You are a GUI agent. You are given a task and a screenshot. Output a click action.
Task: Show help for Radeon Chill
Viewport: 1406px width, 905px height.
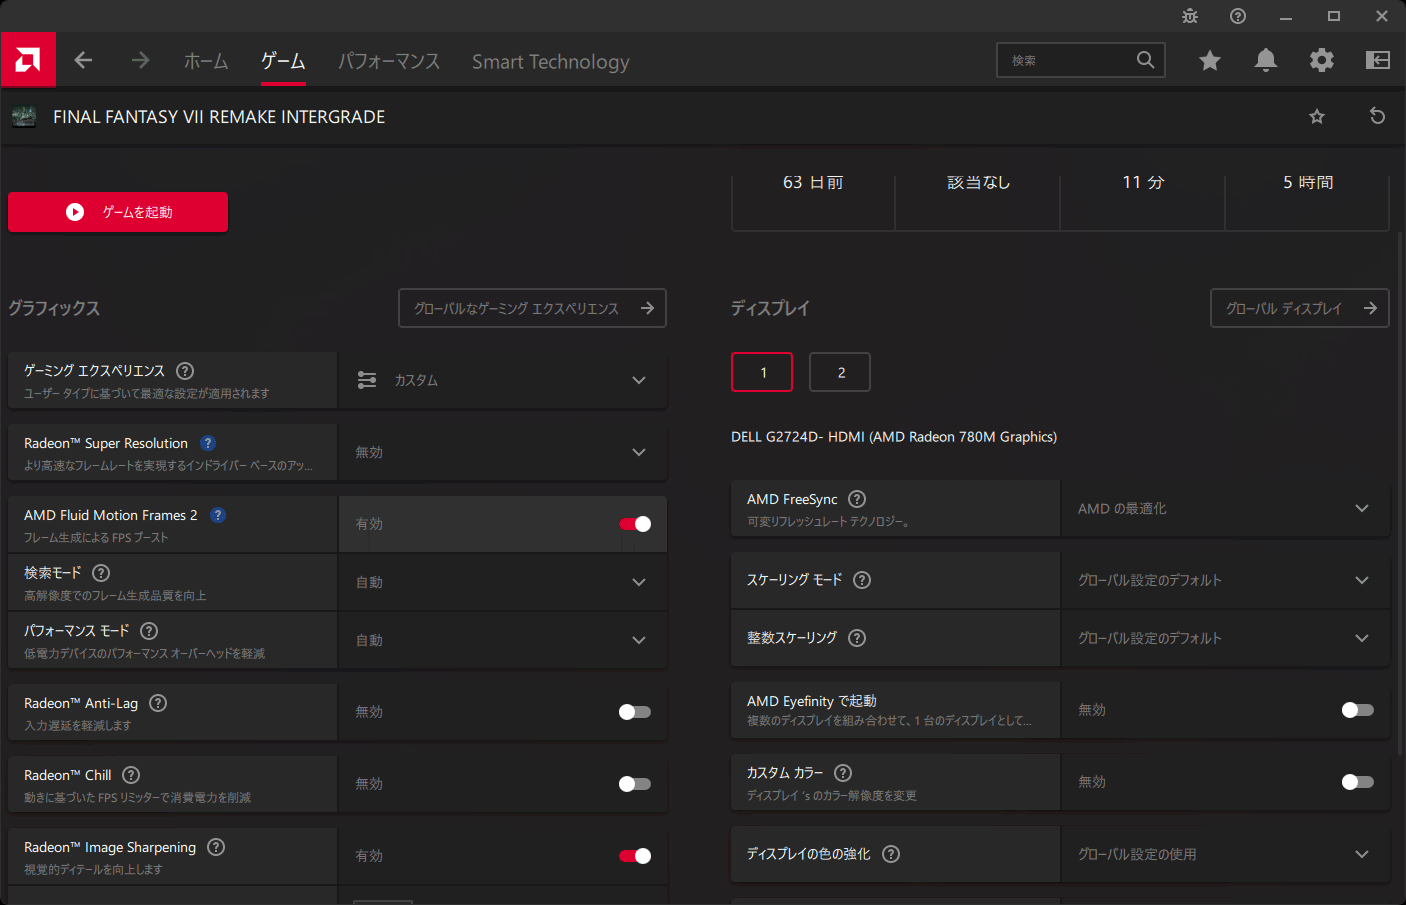coord(131,775)
